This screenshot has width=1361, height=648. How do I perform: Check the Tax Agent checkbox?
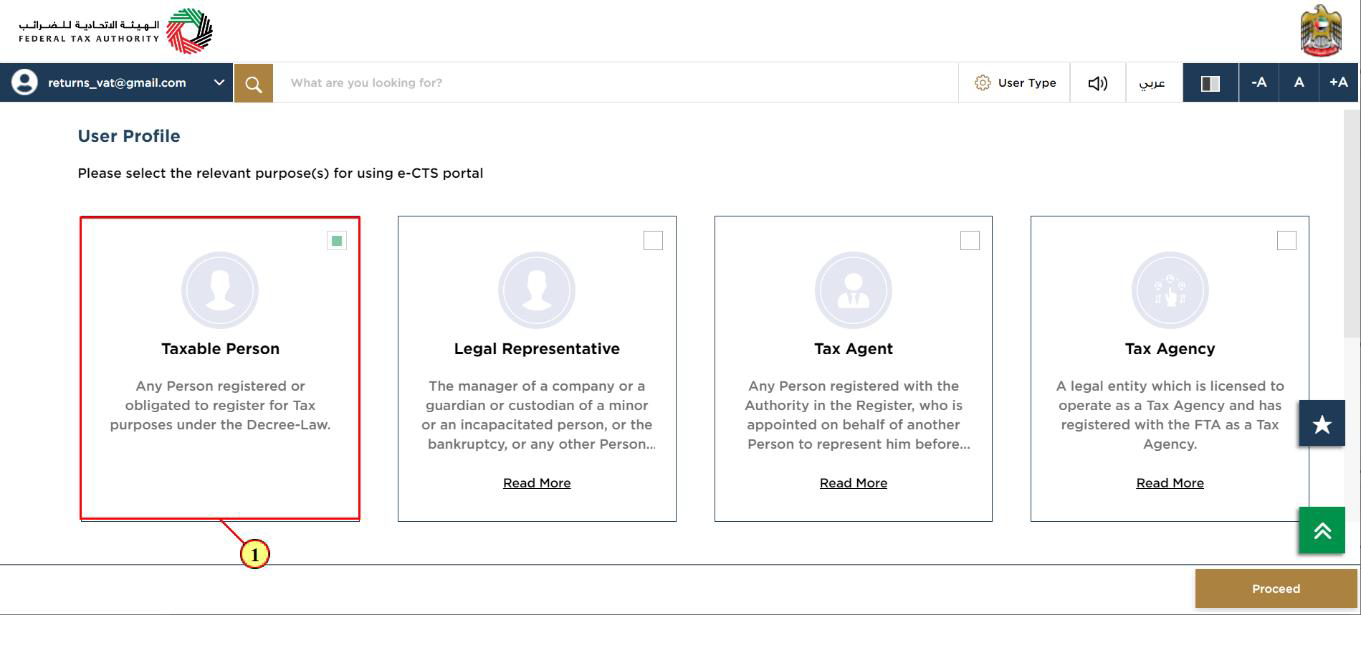click(x=970, y=240)
